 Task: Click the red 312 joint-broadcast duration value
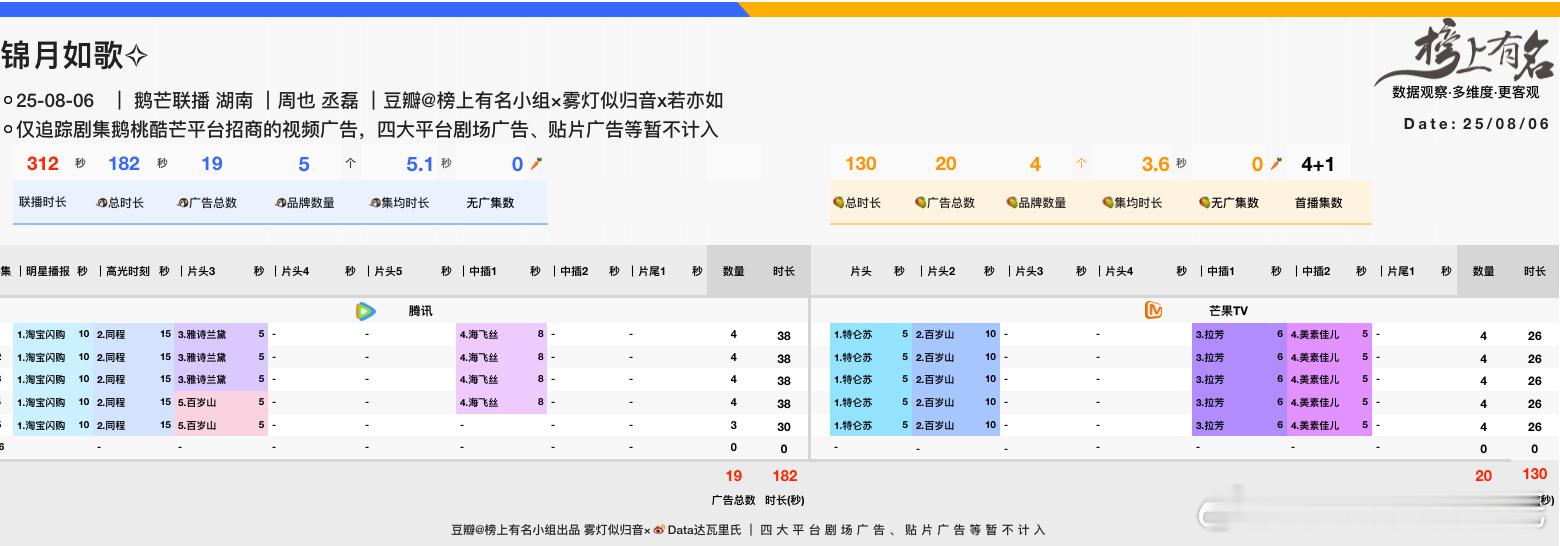(43, 164)
